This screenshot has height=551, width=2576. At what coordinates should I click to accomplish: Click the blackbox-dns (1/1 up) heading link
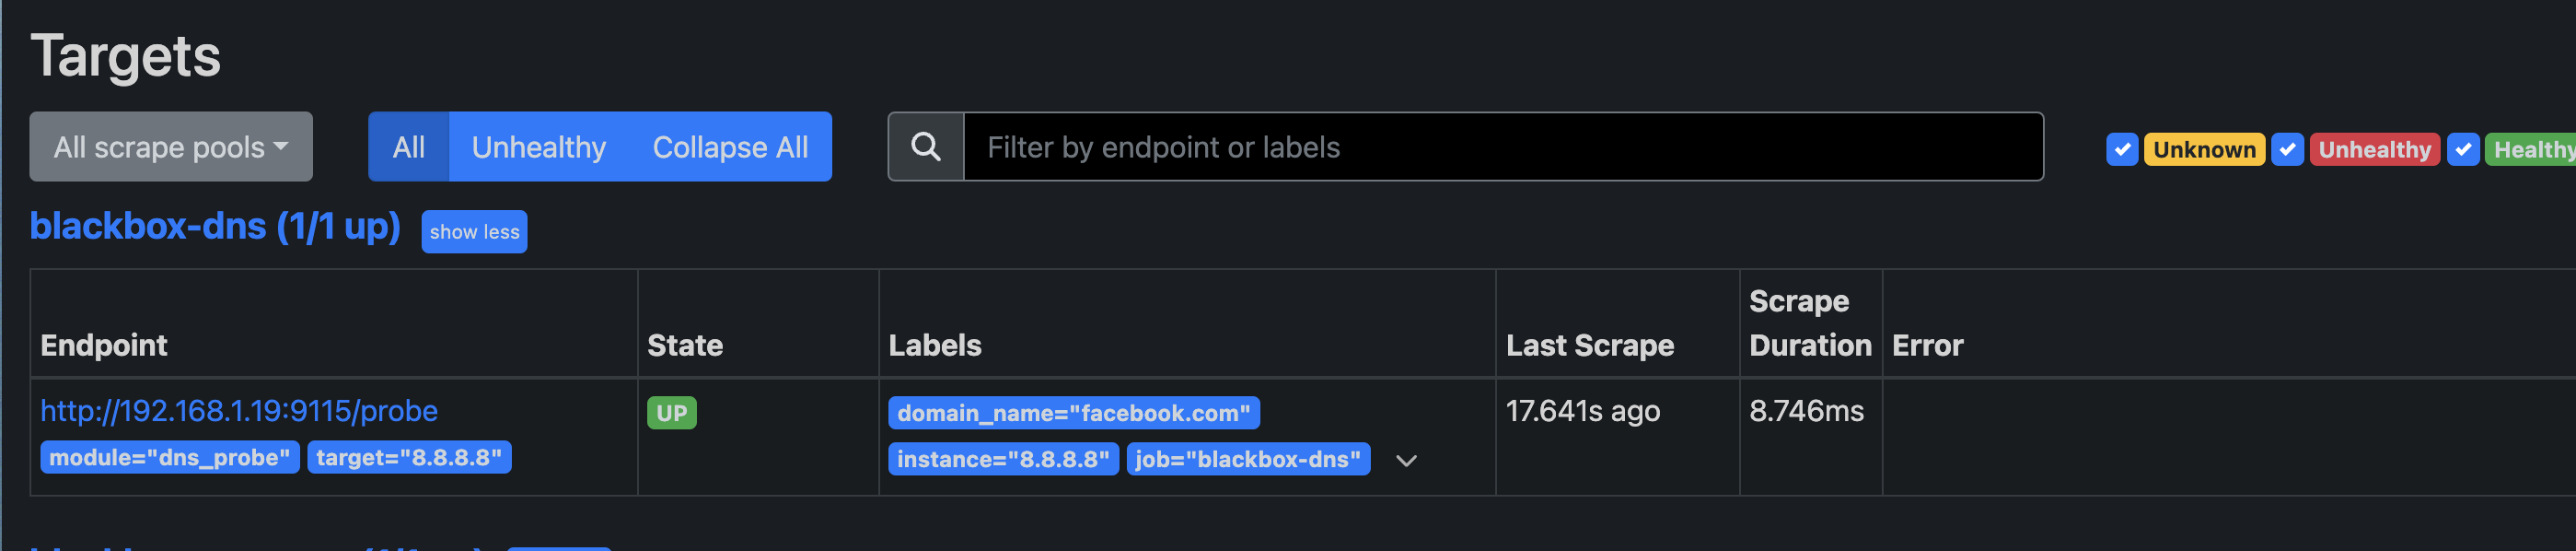[215, 226]
